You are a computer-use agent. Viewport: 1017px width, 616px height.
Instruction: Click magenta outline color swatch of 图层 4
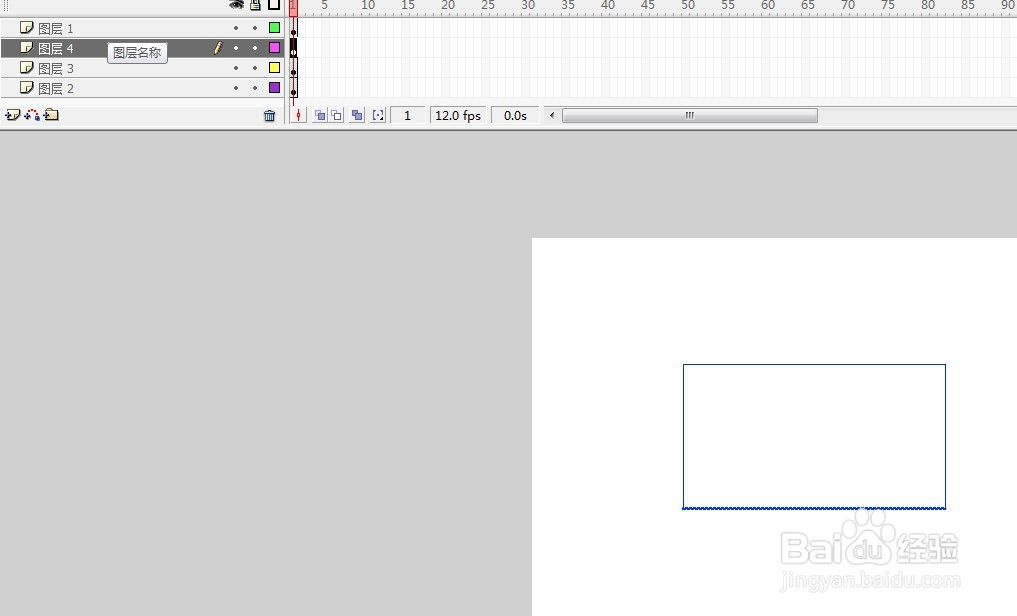click(274, 47)
